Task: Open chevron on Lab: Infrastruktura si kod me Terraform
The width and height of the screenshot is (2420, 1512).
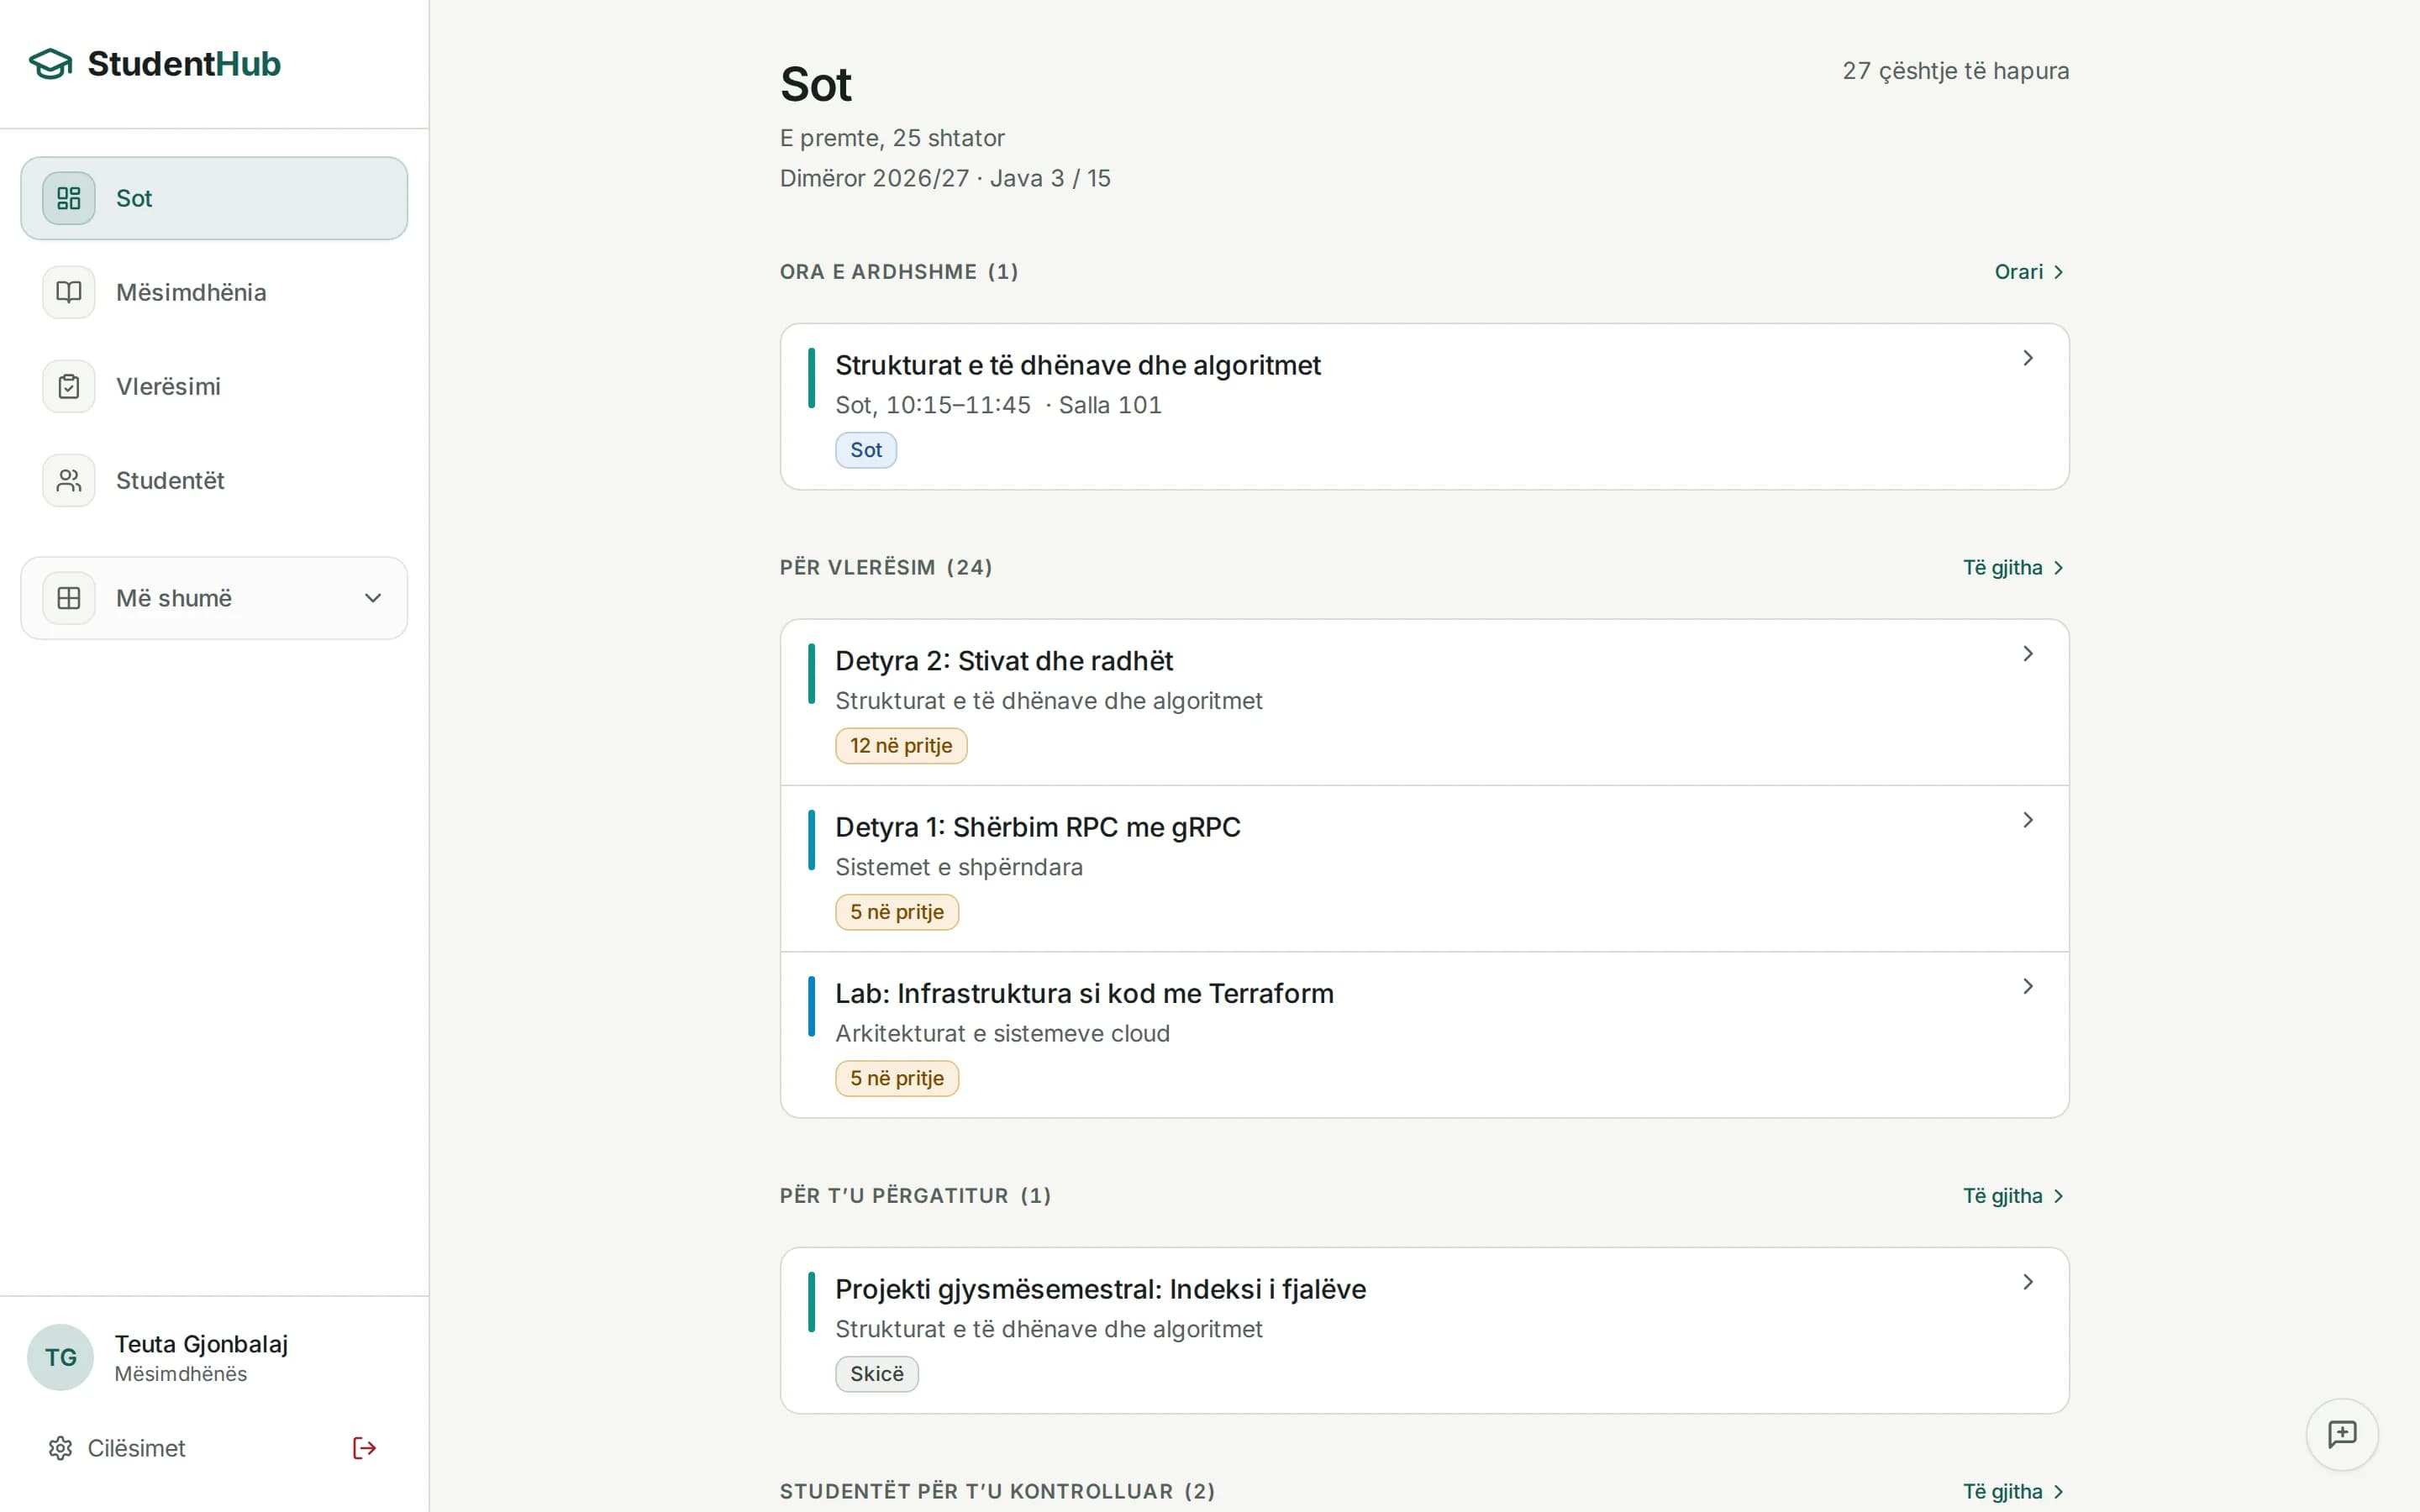Action: point(2028,986)
